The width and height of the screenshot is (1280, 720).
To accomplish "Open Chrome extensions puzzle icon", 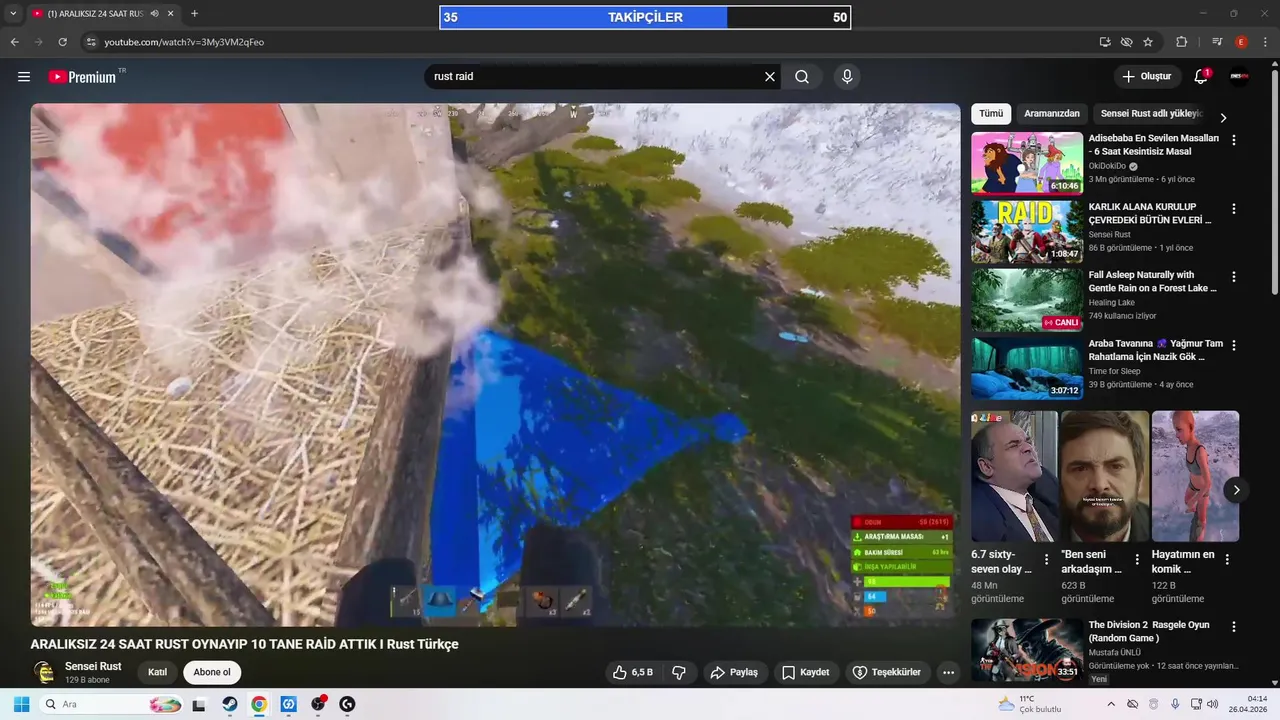I will pyautogui.click(x=1182, y=42).
